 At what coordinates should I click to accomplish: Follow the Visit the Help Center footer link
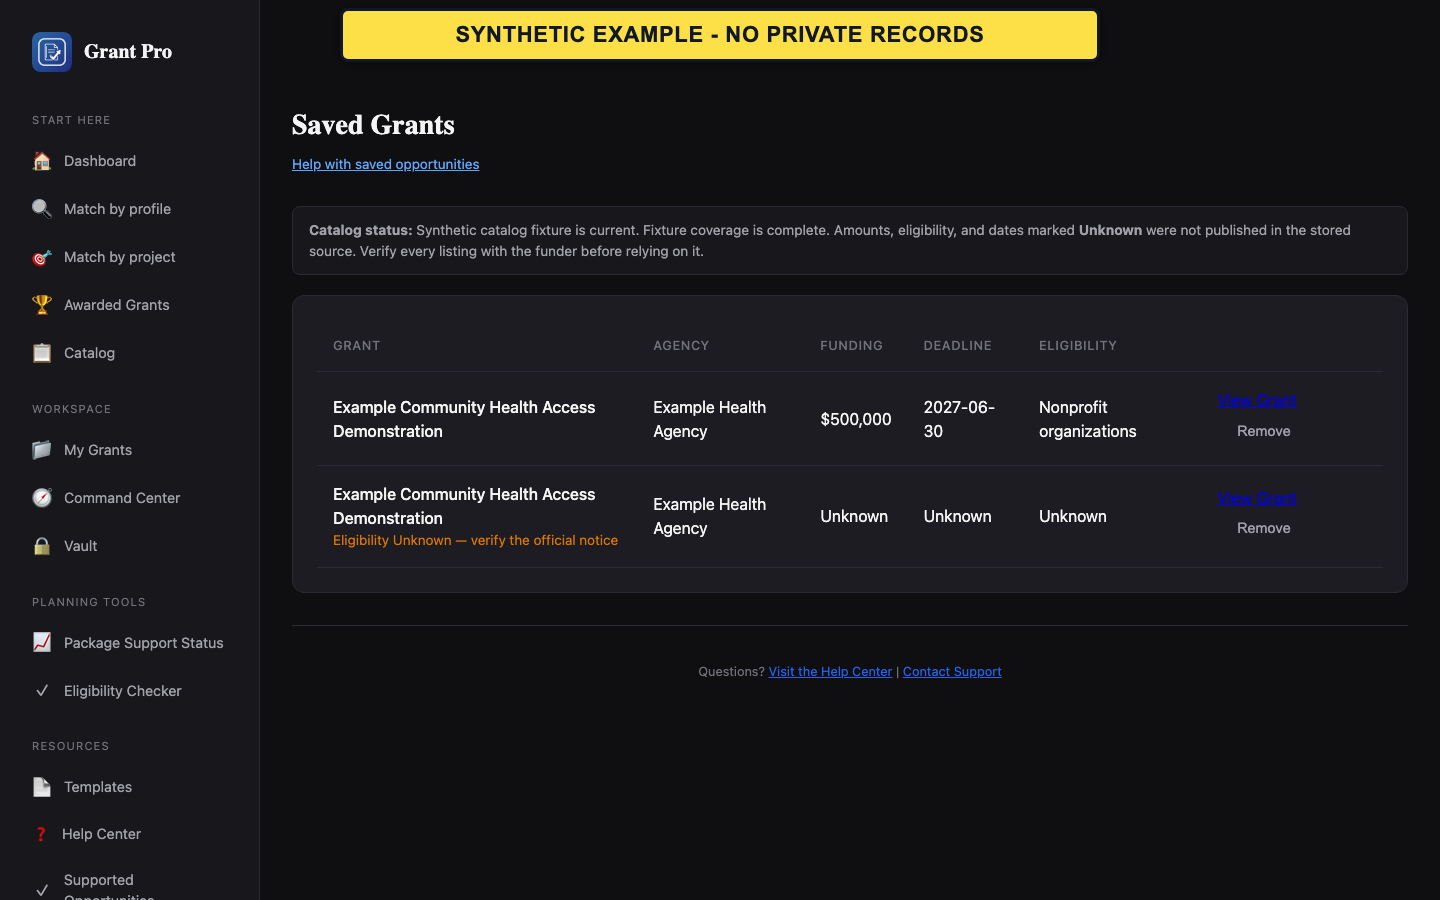coord(830,672)
